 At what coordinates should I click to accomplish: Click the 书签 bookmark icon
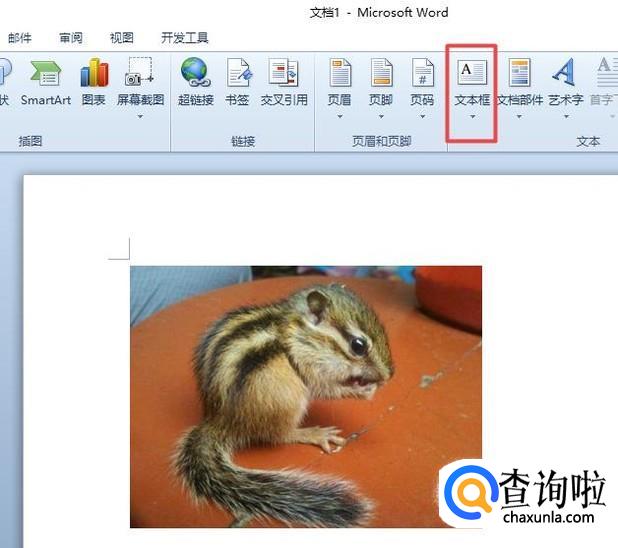(237, 82)
